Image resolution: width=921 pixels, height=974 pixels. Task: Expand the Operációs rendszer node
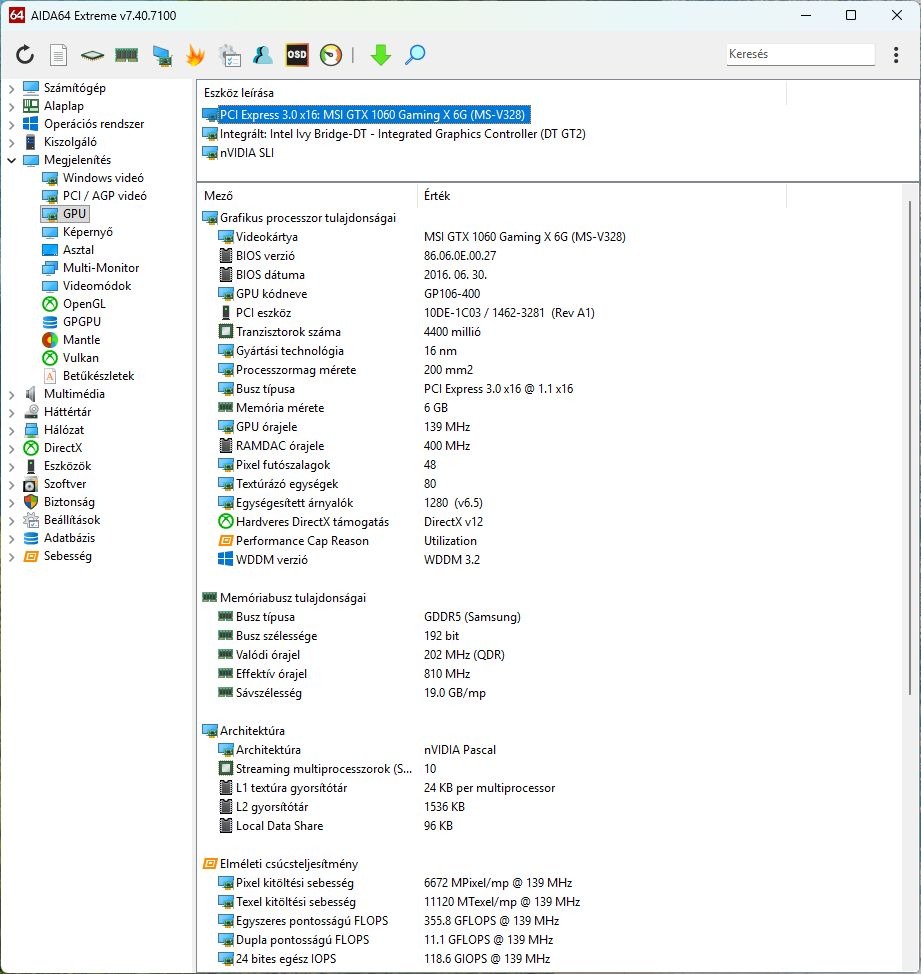click(11, 124)
